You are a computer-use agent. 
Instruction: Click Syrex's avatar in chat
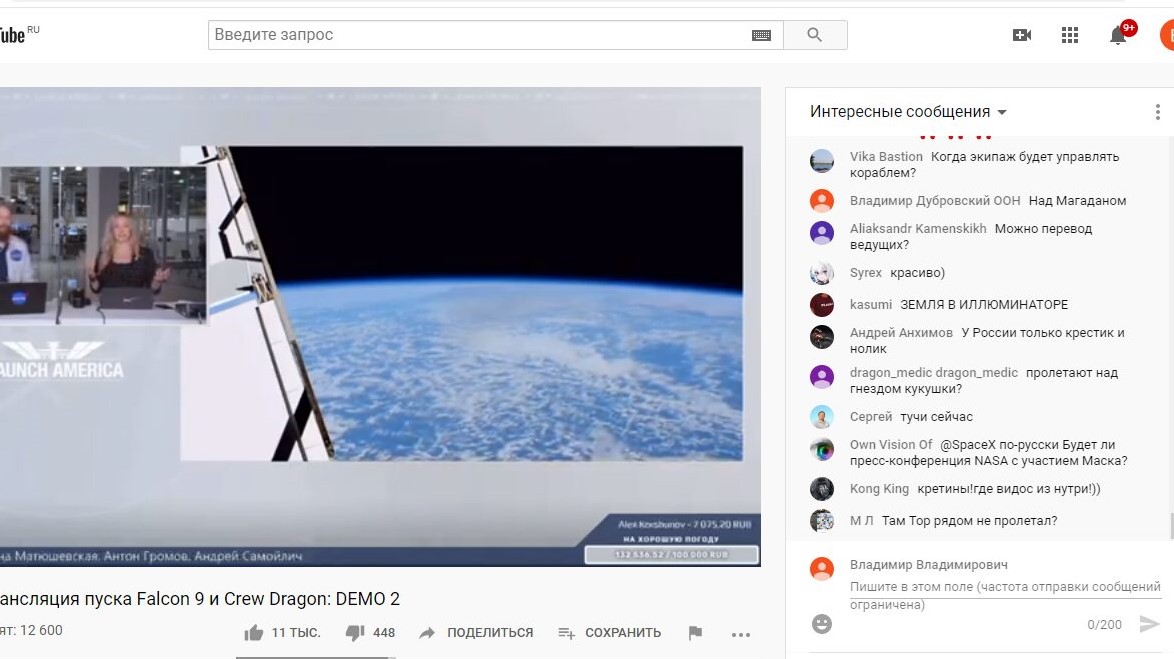(x=822, y=273)
